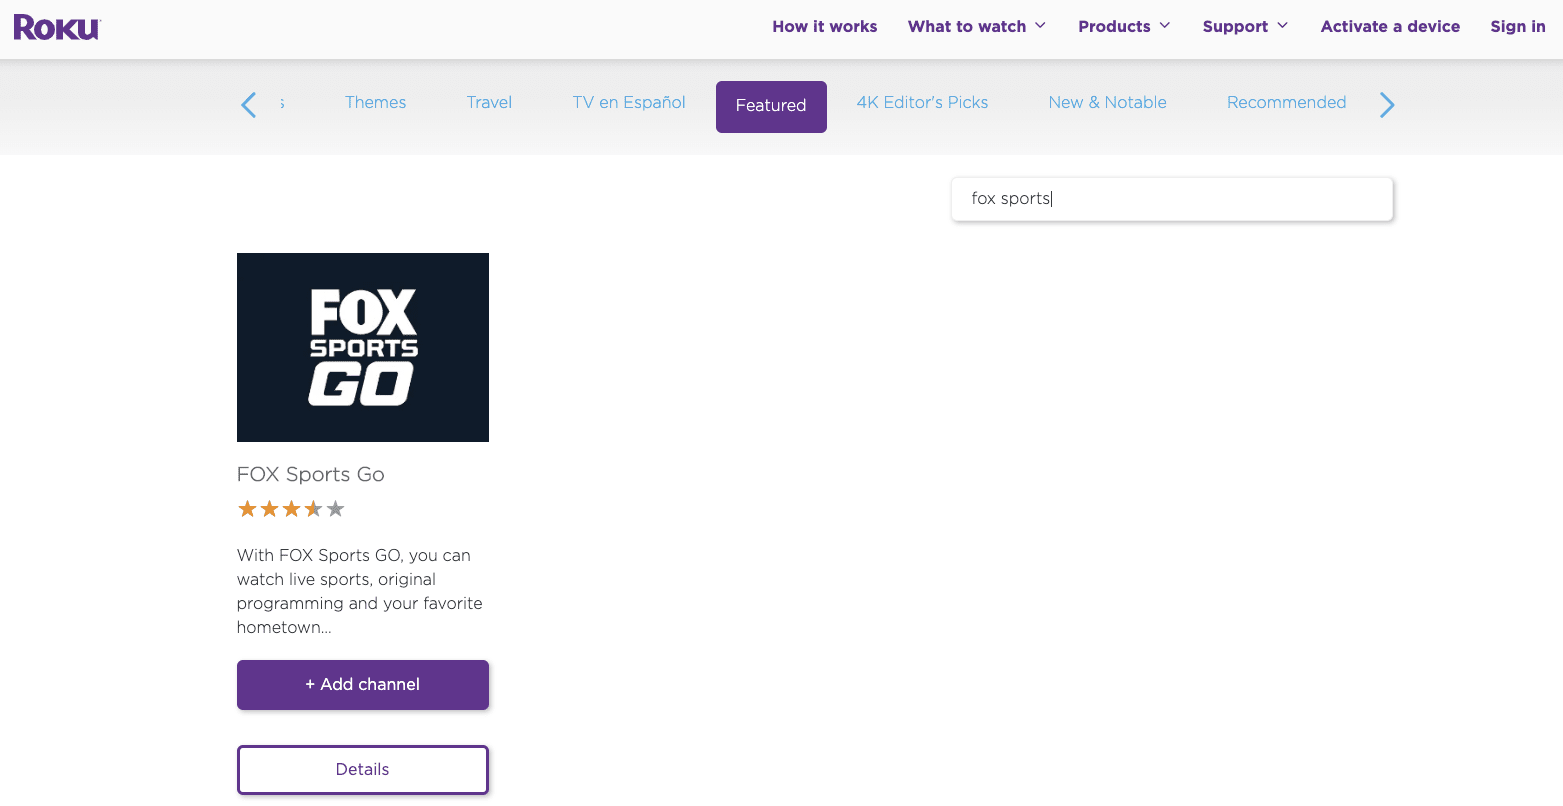Switch to the Themes category

(376, 103)
